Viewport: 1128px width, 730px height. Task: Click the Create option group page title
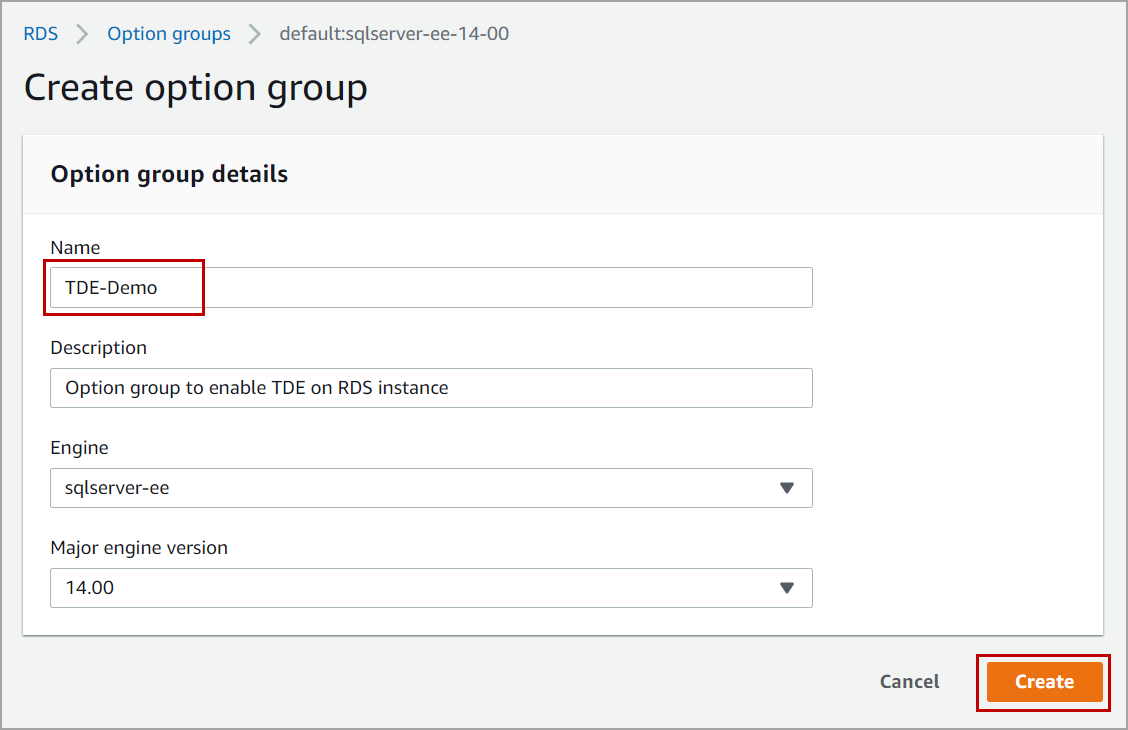(196, 88)
